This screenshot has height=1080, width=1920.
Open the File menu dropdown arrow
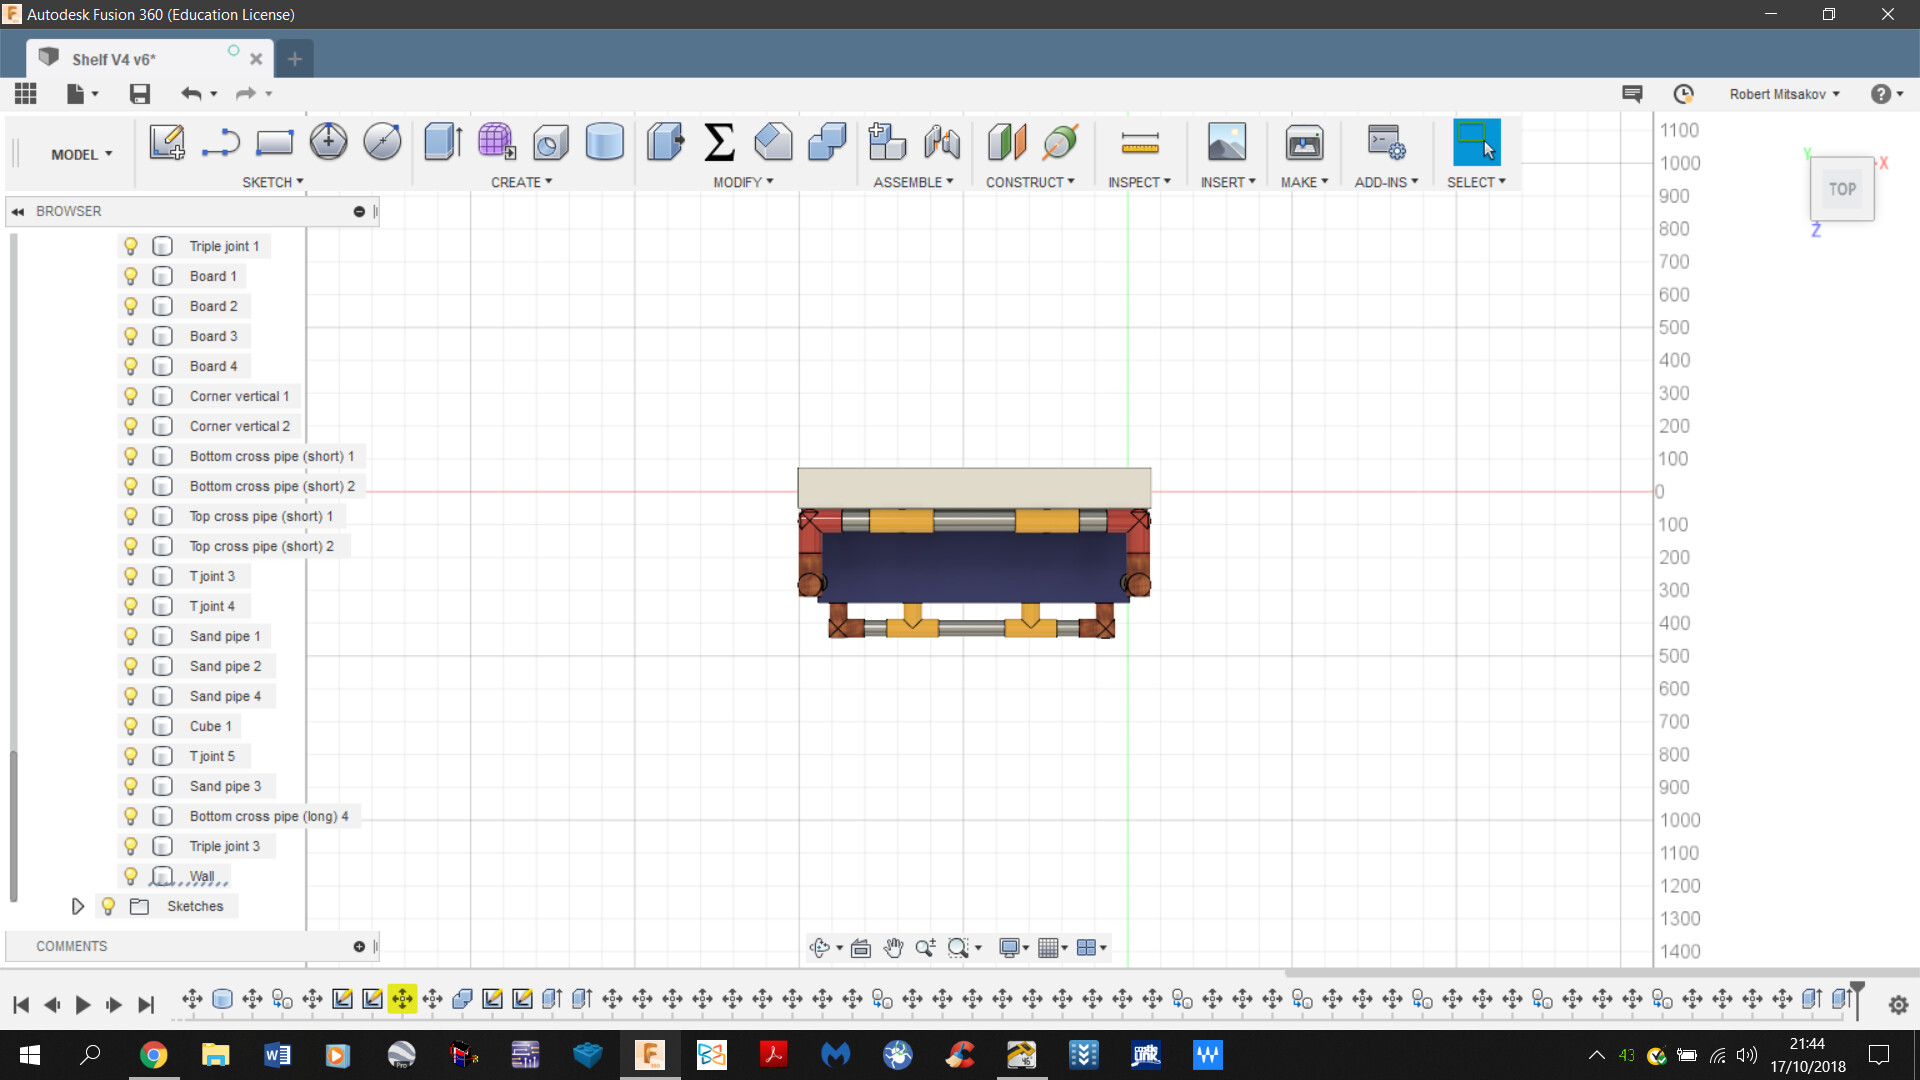(95, 94)
